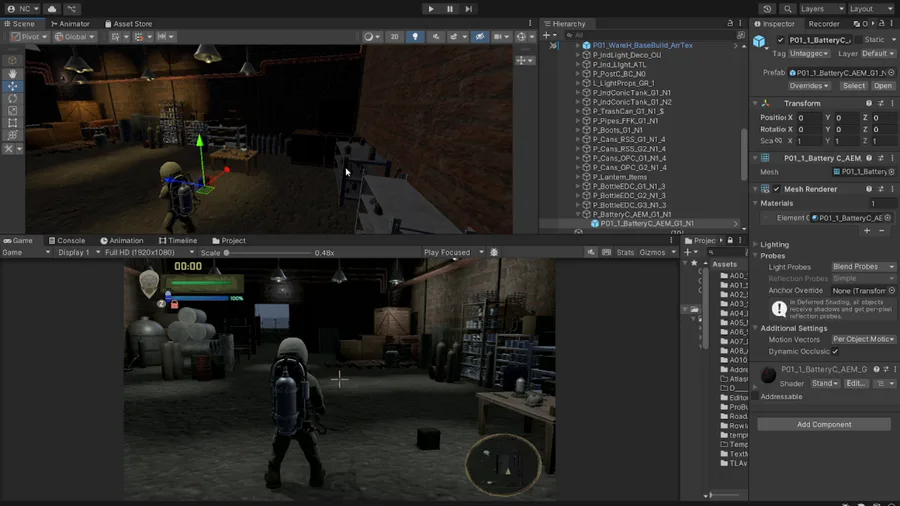The height and width of the screenshot is (506, 900).
Task: Click the shader Edit button
Action: coord(856,383)
